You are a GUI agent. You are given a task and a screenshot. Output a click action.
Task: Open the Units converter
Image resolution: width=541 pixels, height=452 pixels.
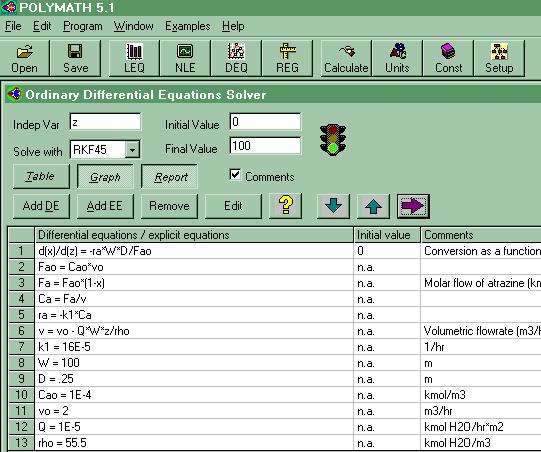[x=397, y=58]
